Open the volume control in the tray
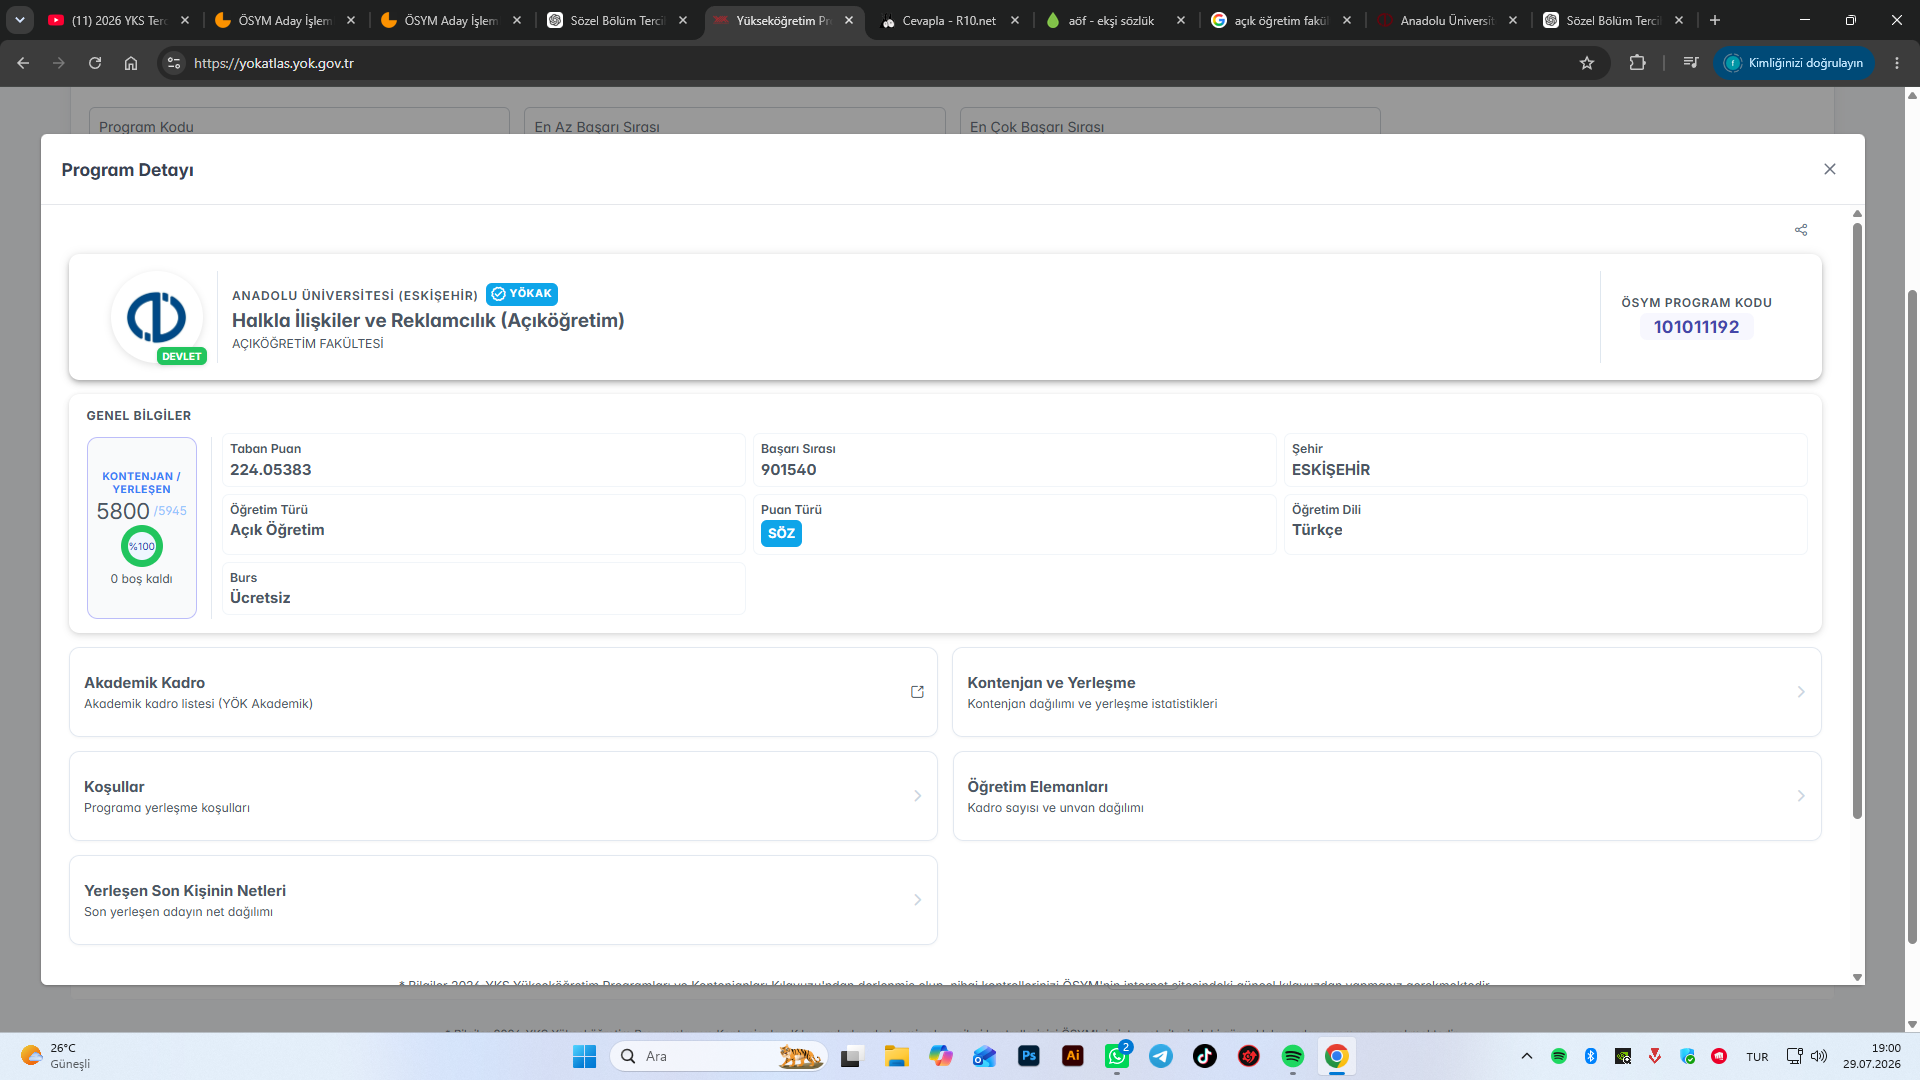The height and width of the screenshot is (1080, 1920). pos(1819,1056)
